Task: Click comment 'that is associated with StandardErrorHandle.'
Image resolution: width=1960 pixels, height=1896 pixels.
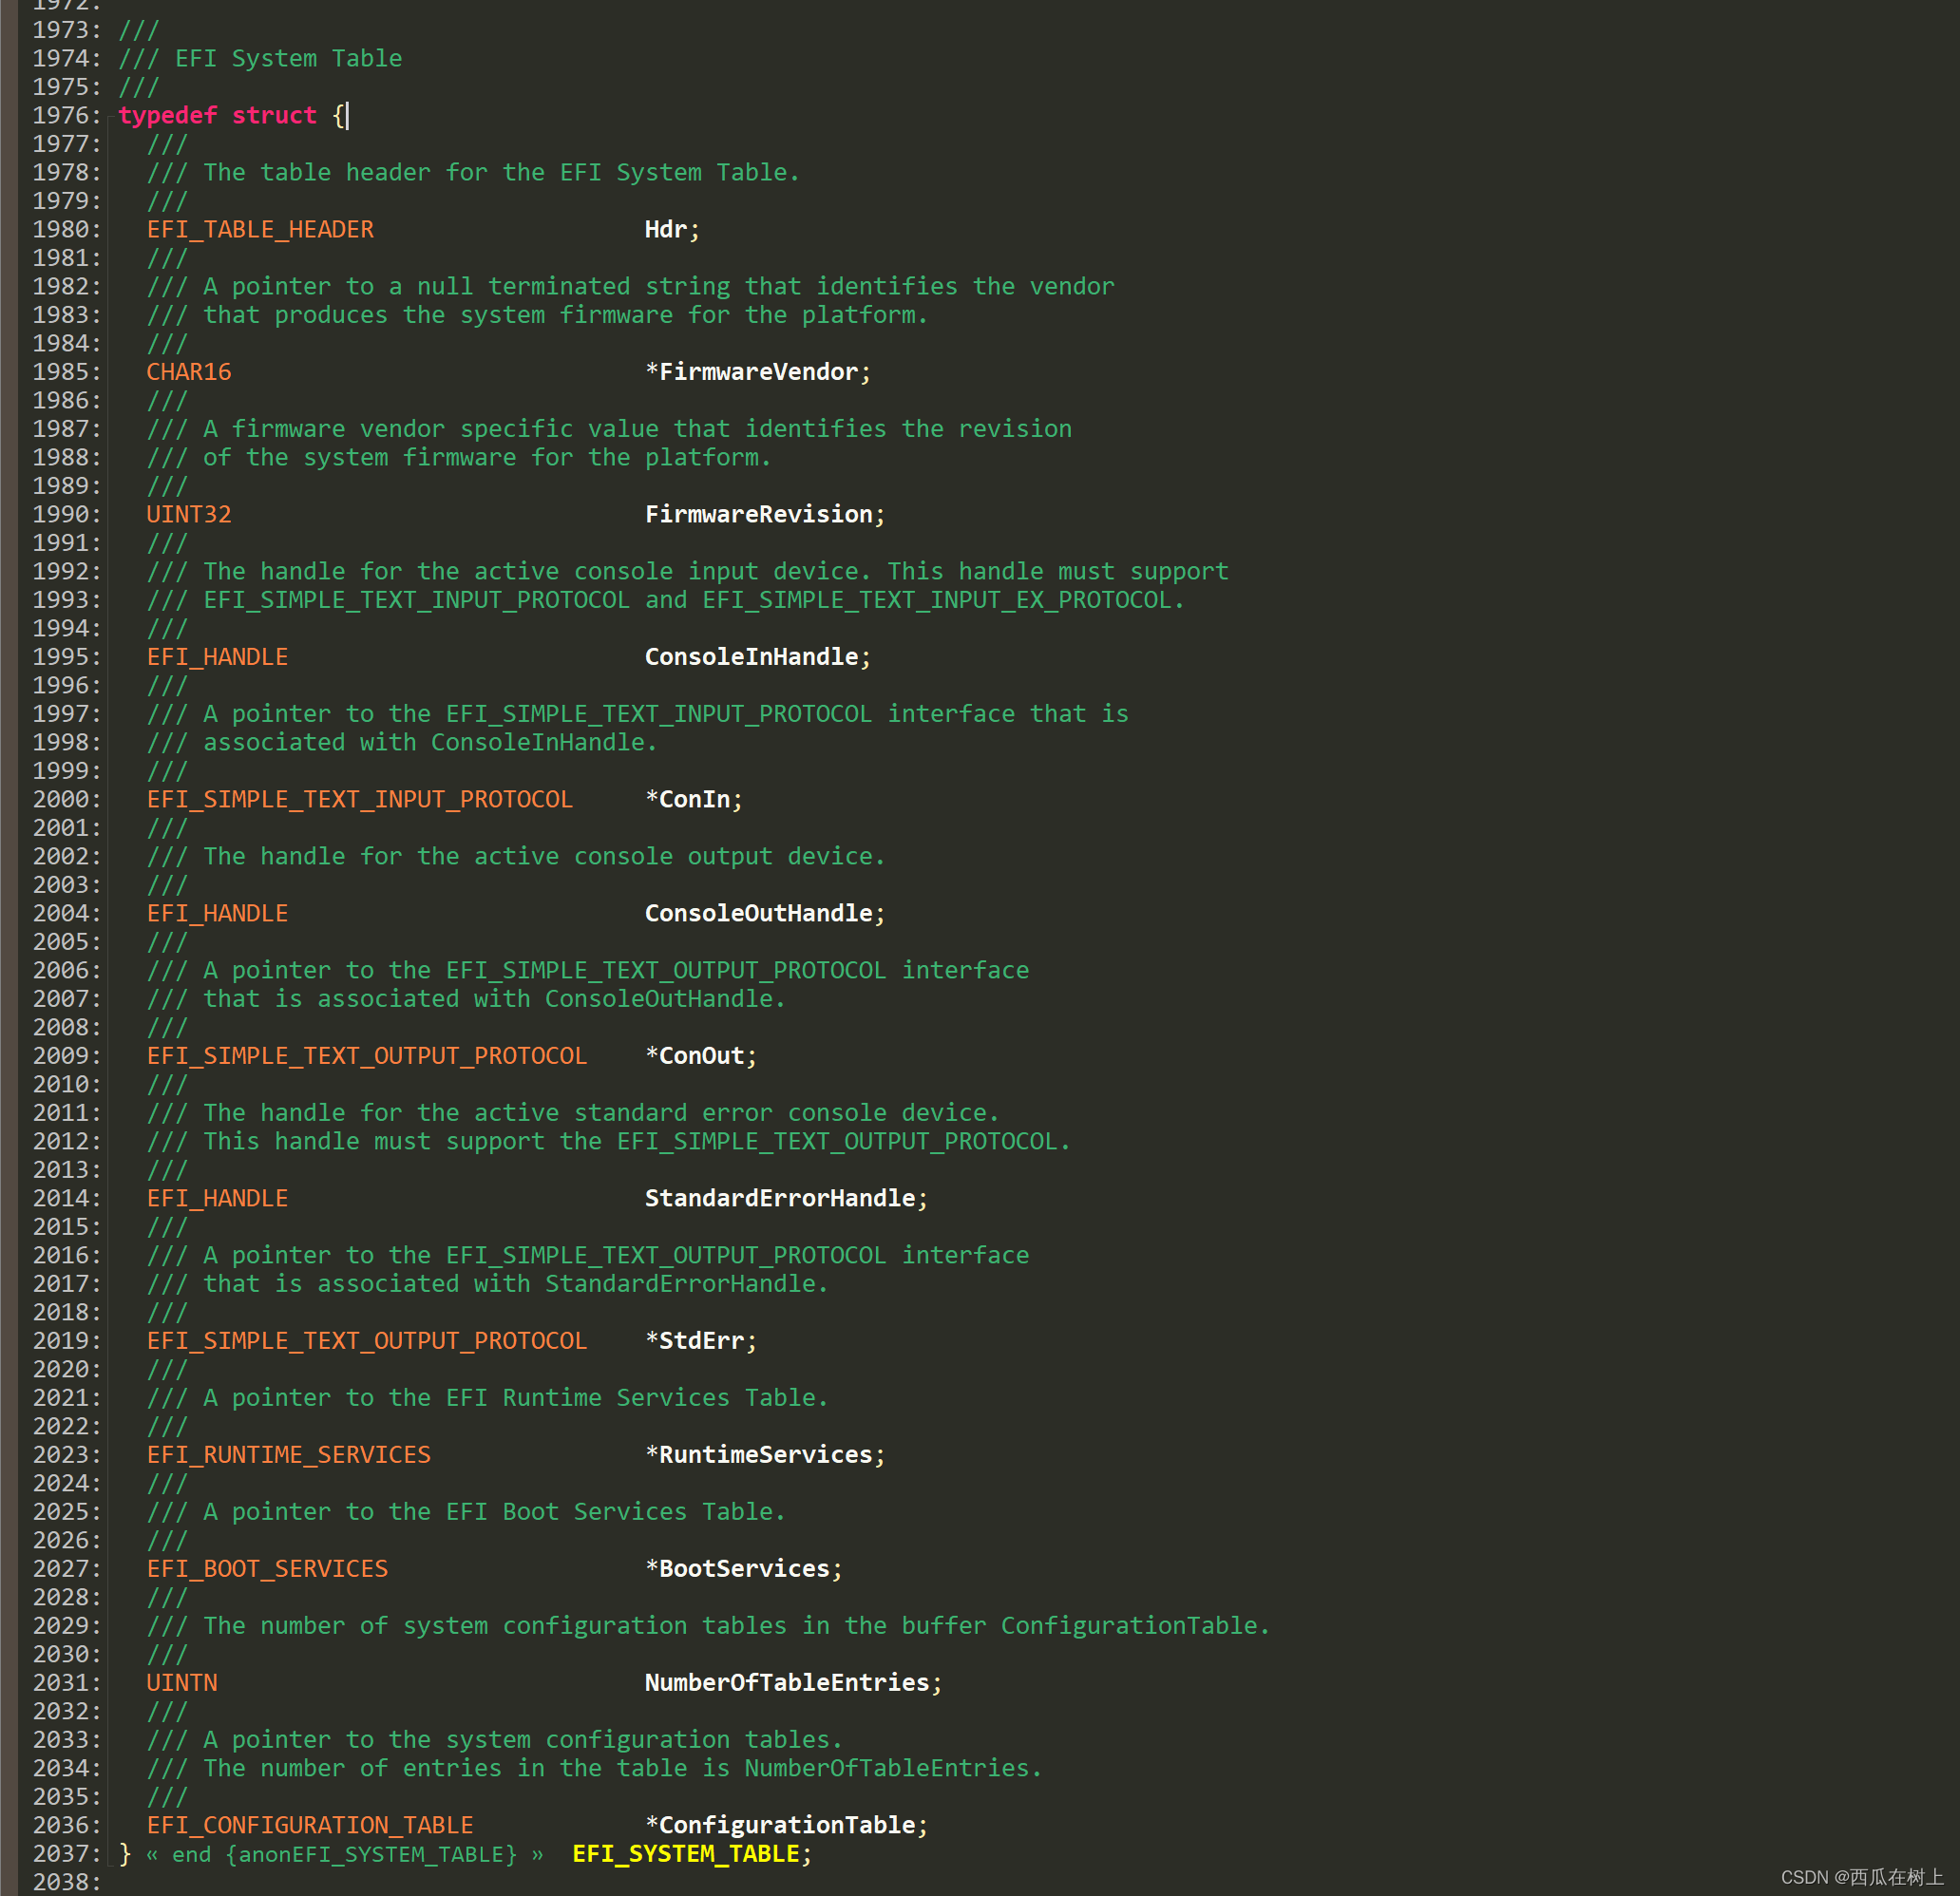Action: click(x=516, y=1284)
